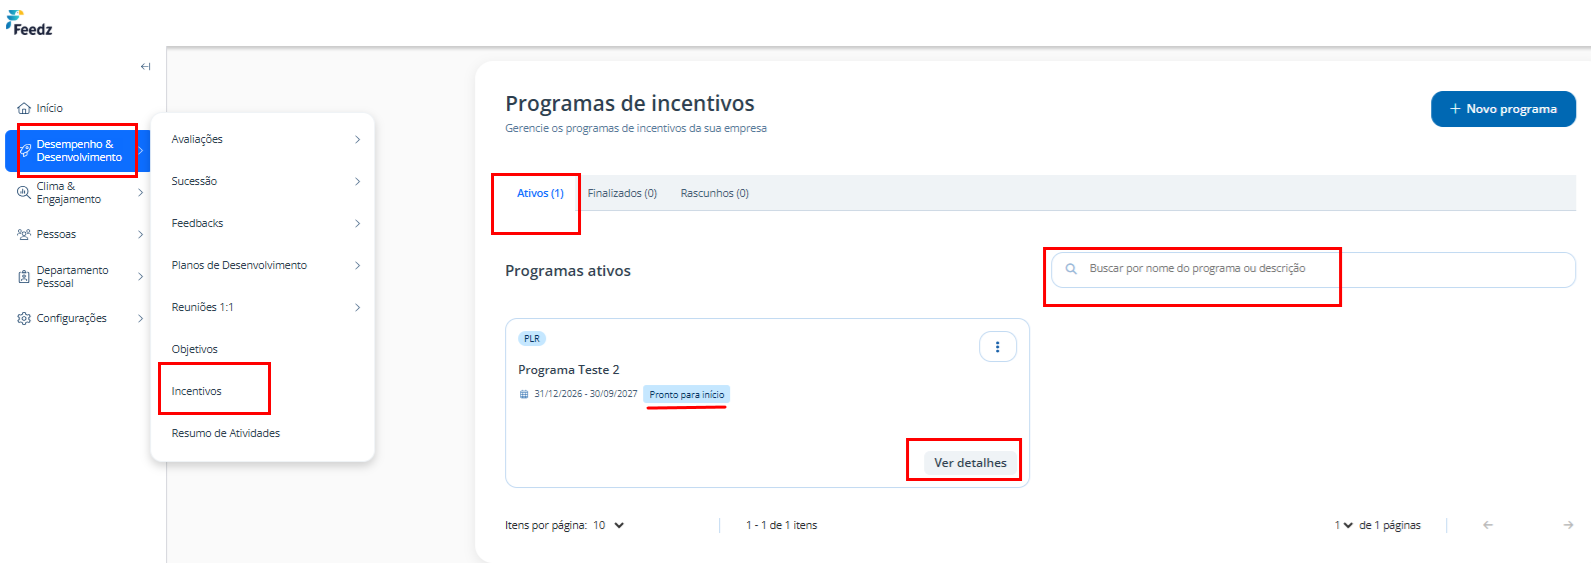Open the three-dot menu on Programa Teste 2

point(997,347)
